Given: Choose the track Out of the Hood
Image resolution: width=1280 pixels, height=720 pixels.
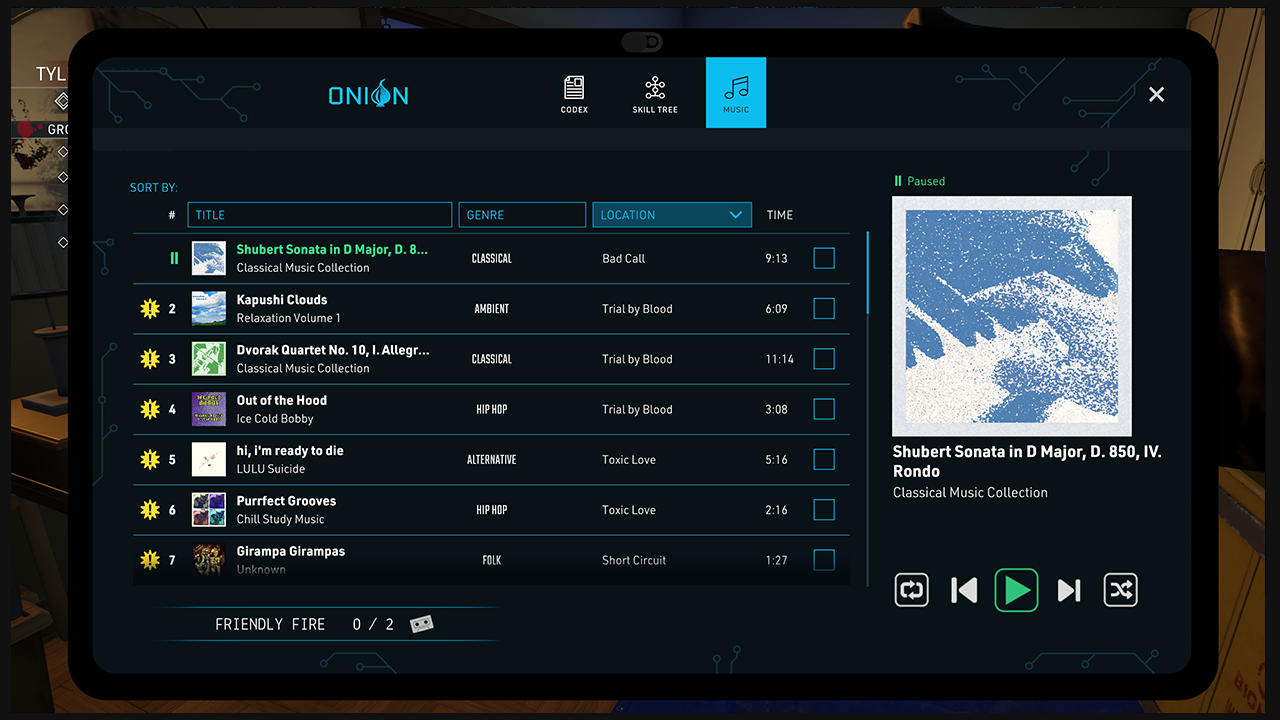Looking at the screenshot, I should (x=282, y=400).
